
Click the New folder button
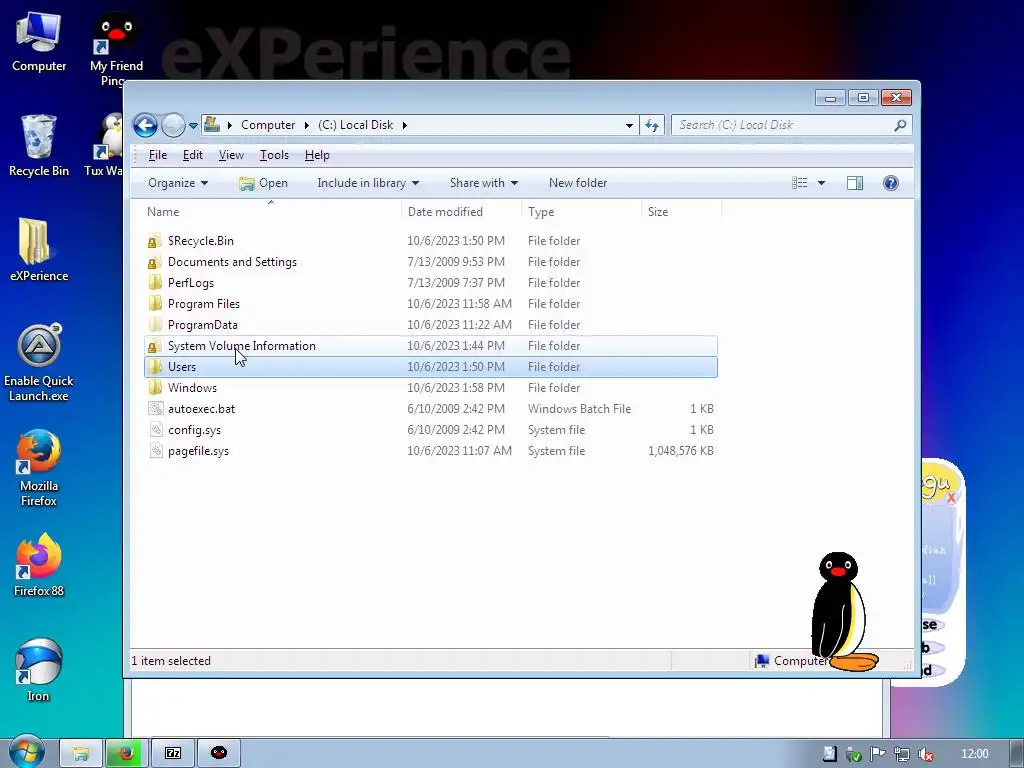tap(578, 183)
